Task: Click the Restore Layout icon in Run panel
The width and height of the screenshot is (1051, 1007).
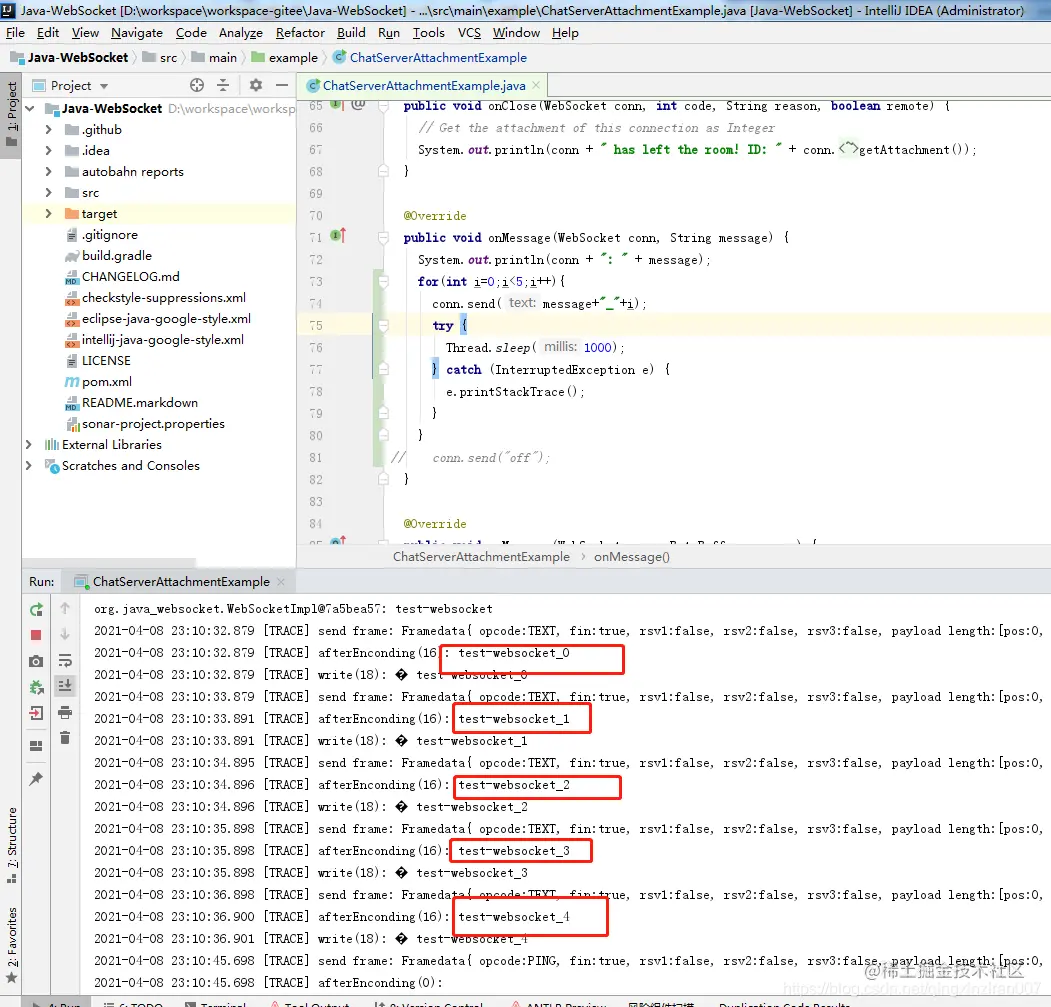Action: pos(36,746)
